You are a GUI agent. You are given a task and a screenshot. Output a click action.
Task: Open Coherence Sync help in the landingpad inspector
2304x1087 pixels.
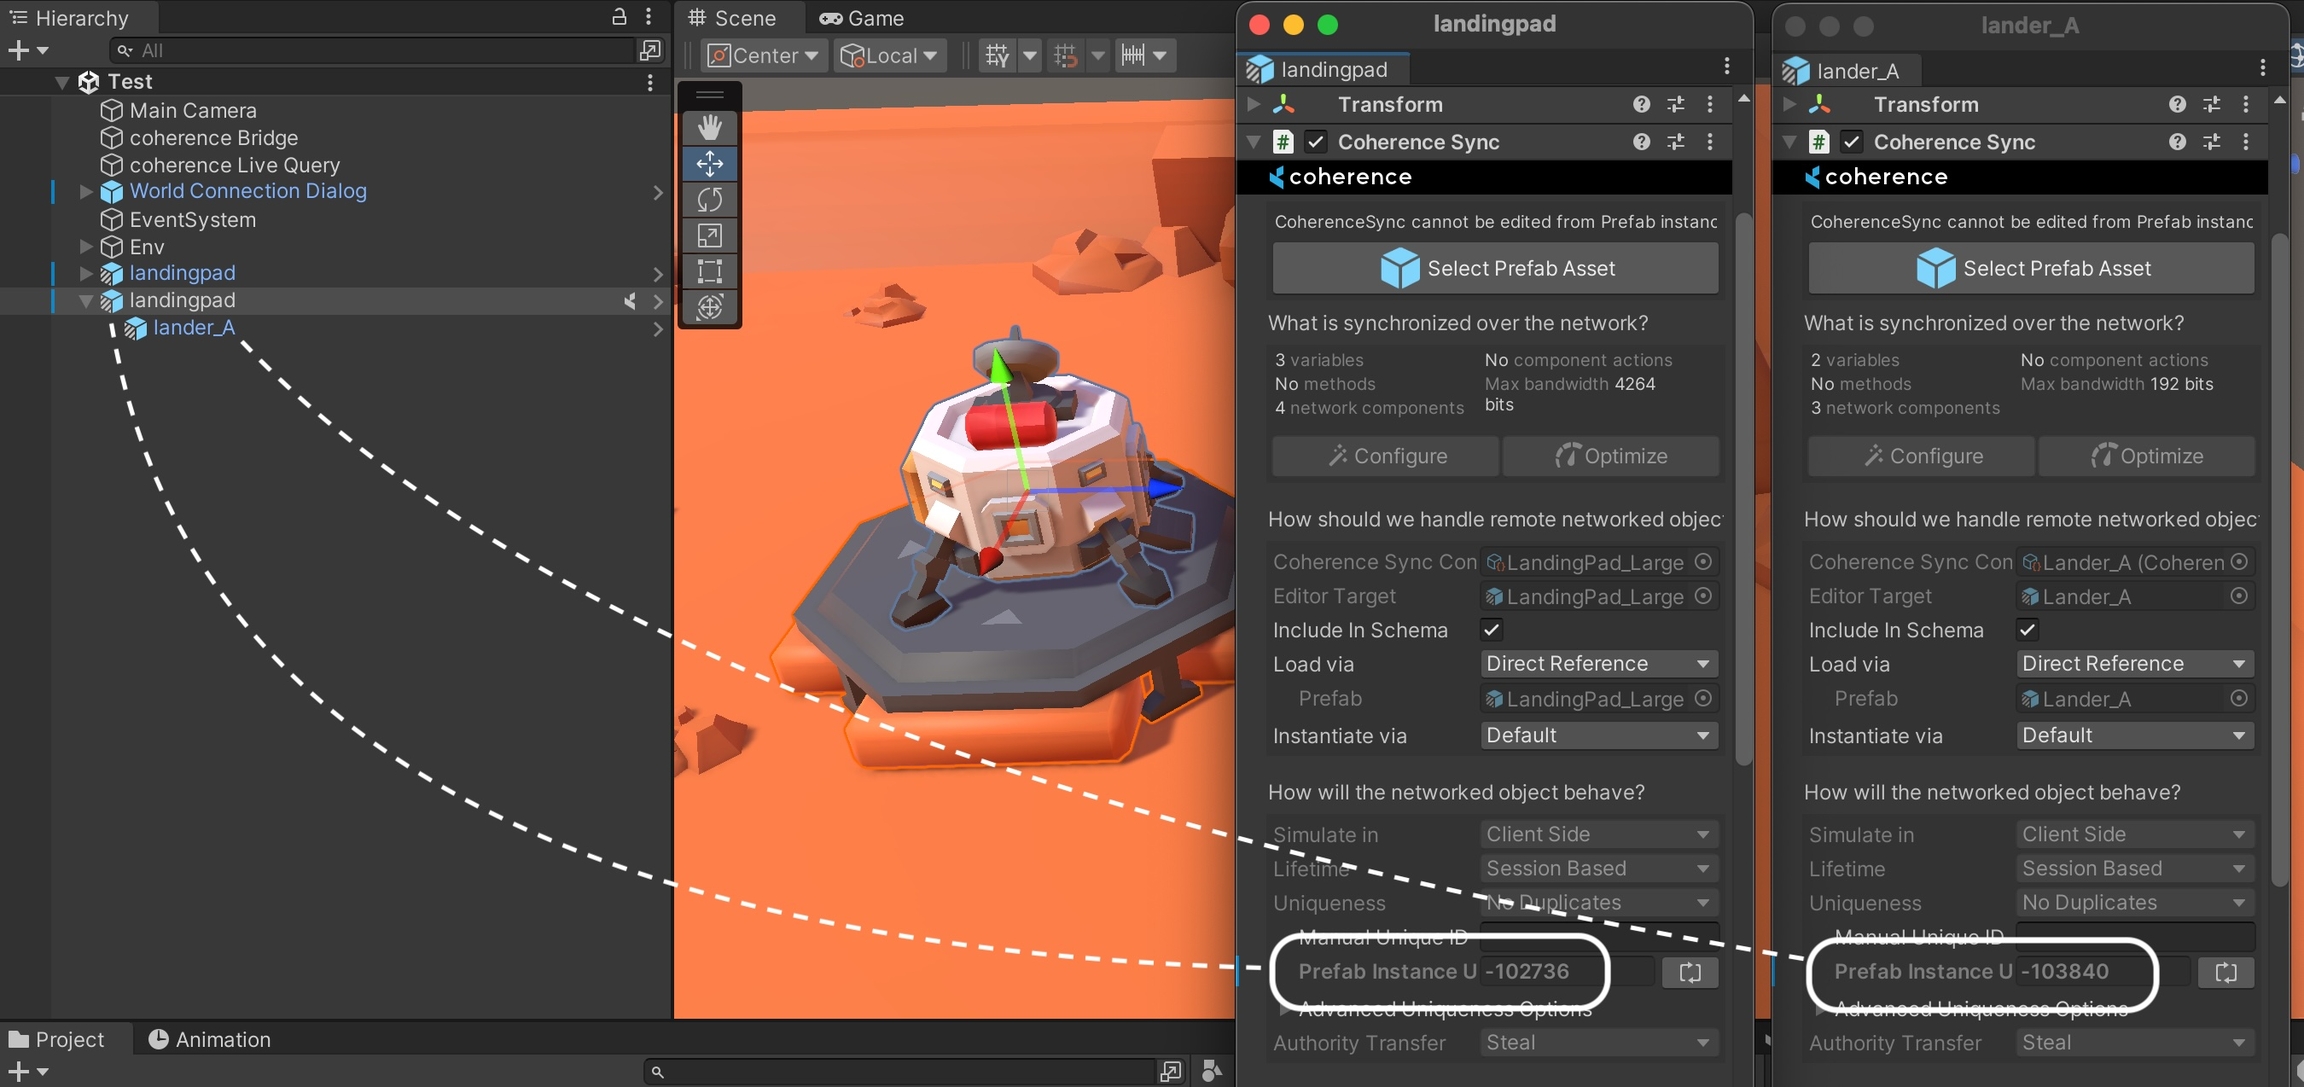point(1641,142)
